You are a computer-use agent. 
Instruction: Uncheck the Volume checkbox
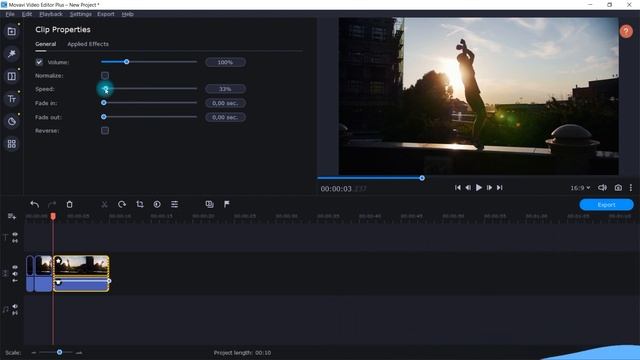[x=39, y=62]
